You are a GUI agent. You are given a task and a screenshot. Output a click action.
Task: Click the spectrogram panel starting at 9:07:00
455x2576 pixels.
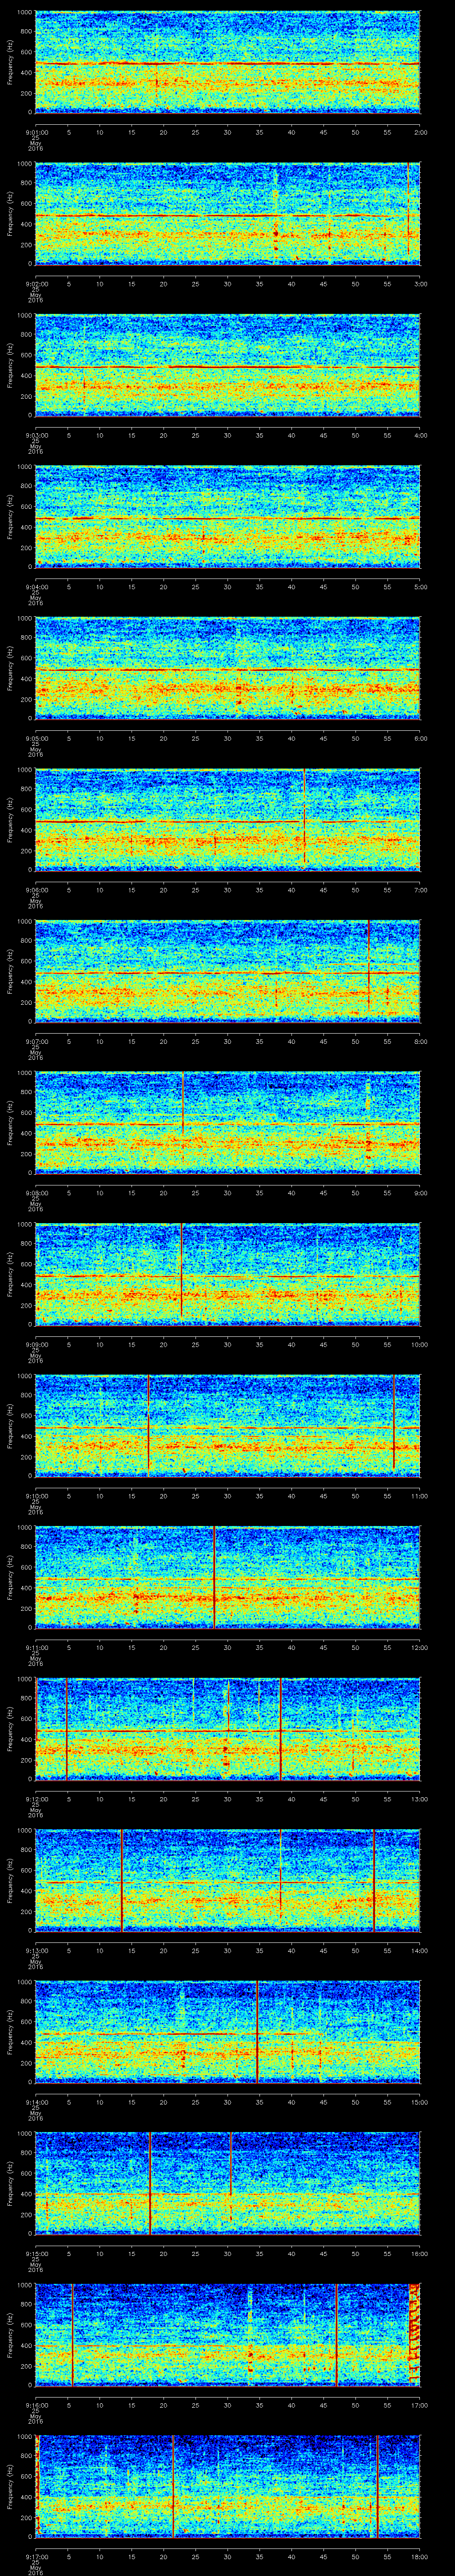point(228,971)
